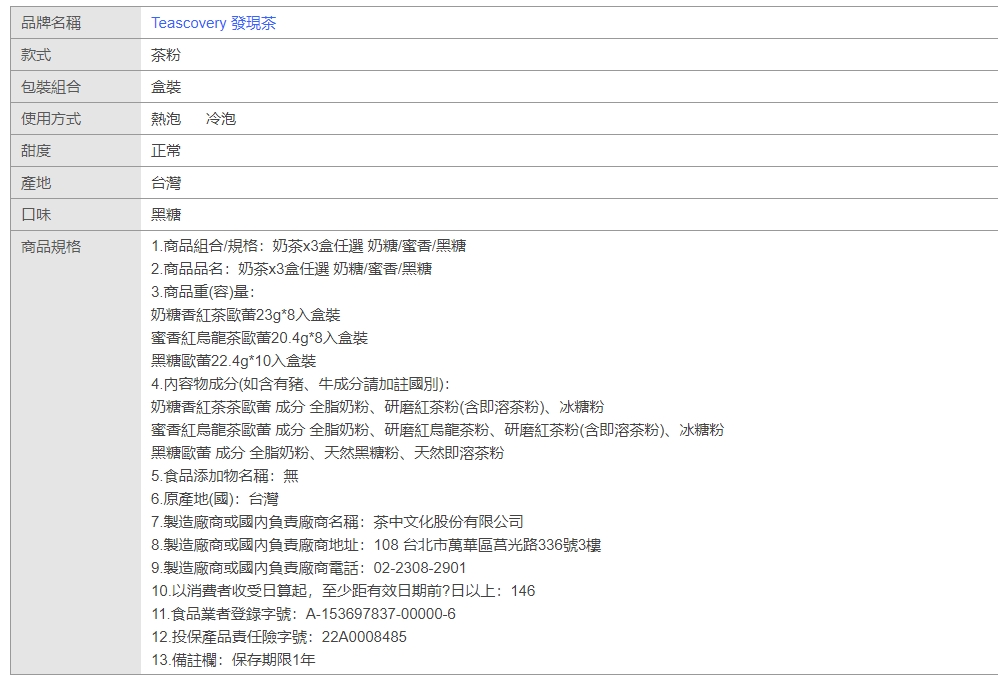
Task: Select line 1.商品組合/規格
Action: click(309, 246)
